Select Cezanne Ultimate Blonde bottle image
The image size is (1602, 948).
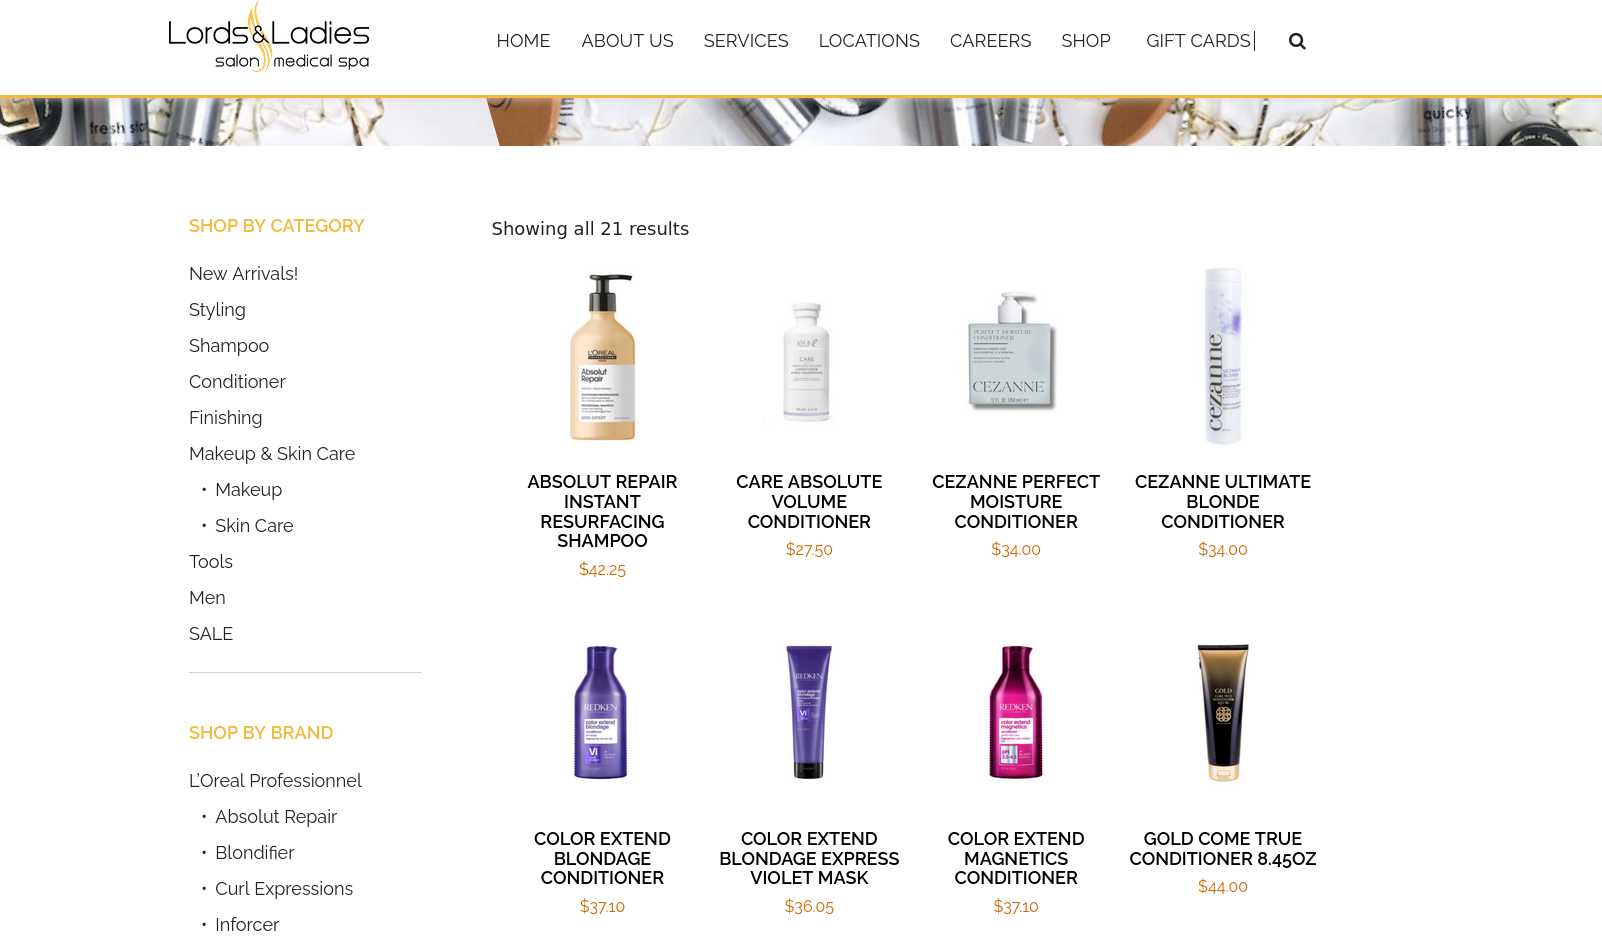point(1222,356)
